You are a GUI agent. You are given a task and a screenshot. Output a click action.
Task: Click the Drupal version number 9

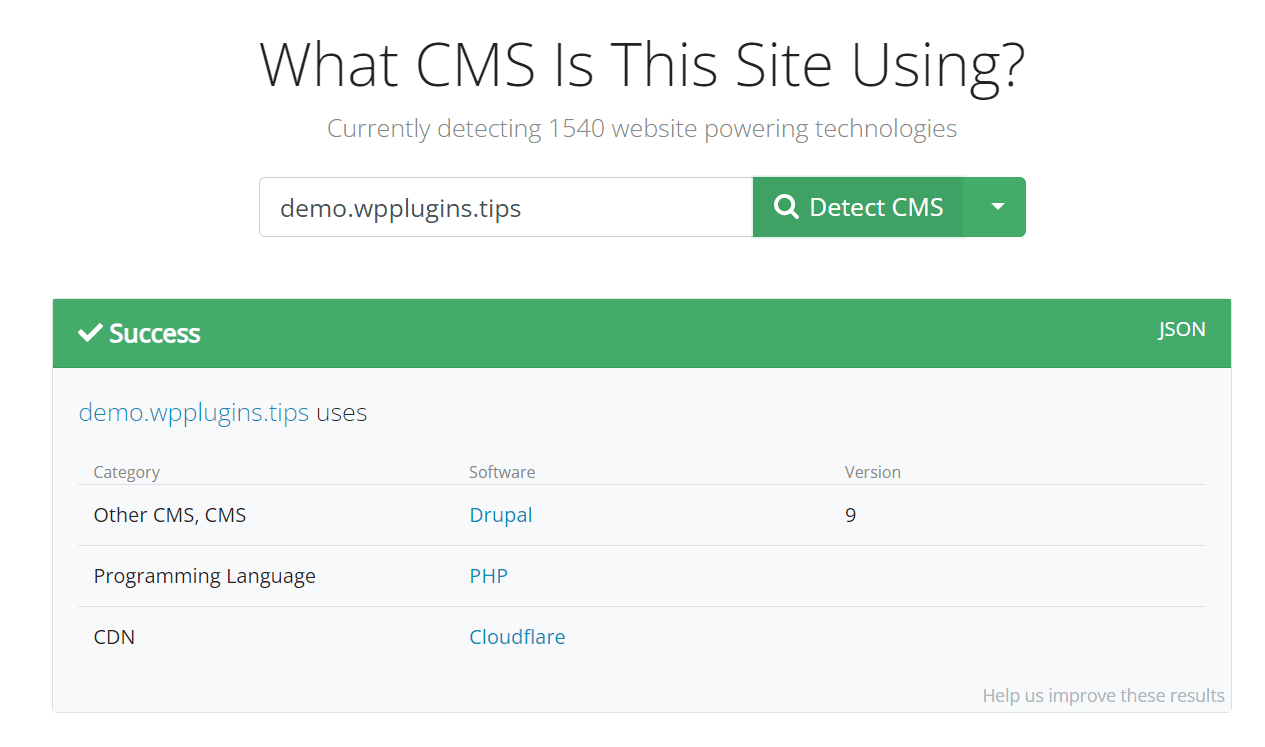850,515
